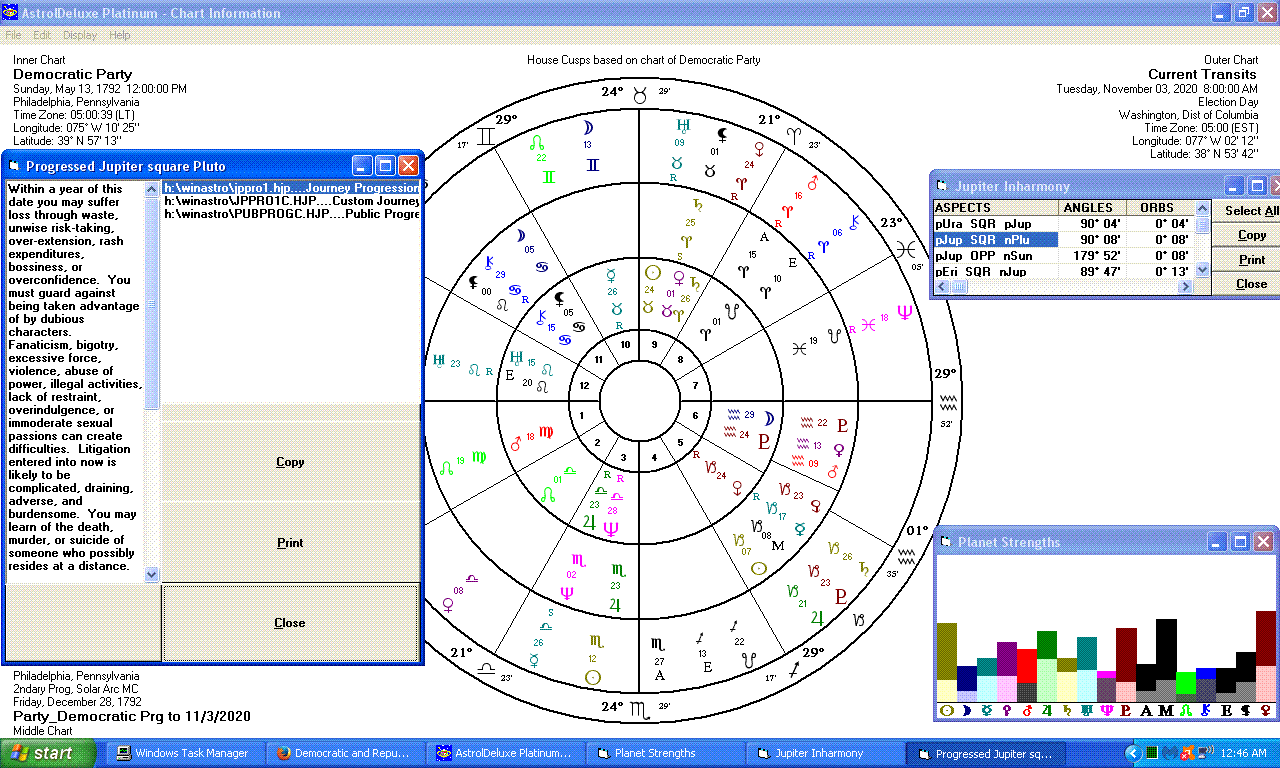1280x768 pixels.
Task: Select the pJup OPP nSun aspect row
Action: (x=1063, y=256)
